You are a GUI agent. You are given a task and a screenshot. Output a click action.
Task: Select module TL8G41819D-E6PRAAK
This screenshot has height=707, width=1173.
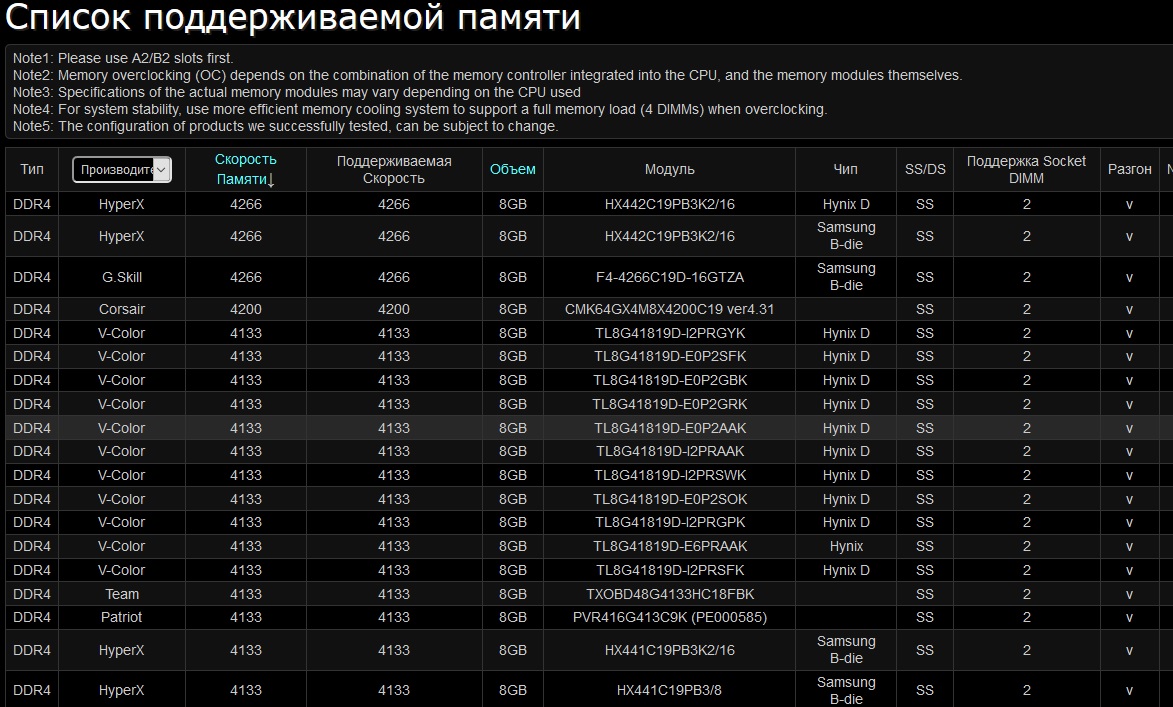670,546
